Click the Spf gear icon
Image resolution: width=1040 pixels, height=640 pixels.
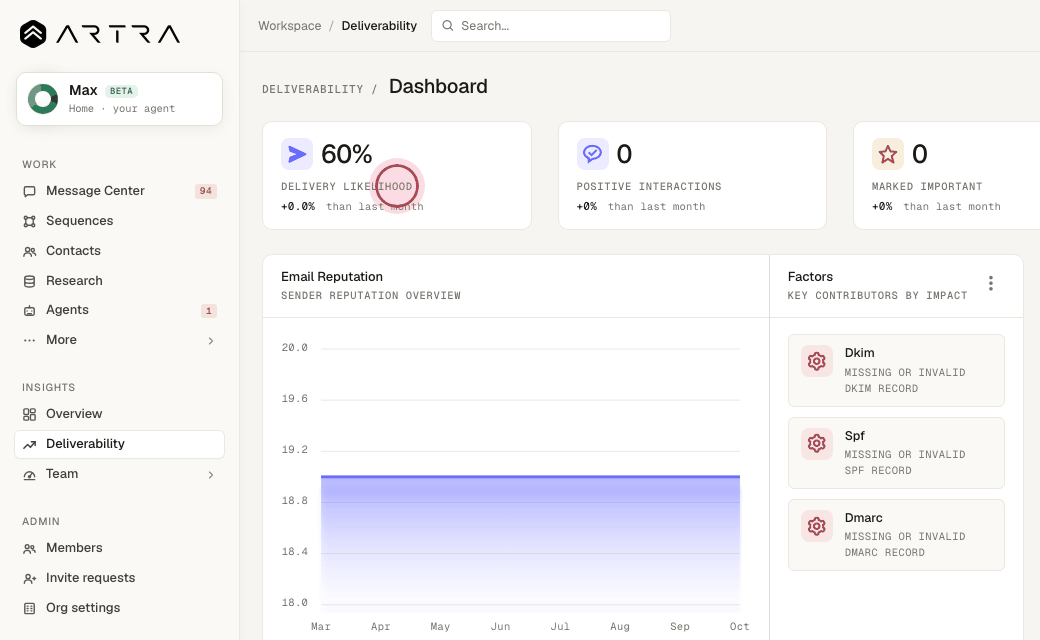(816, 444)
